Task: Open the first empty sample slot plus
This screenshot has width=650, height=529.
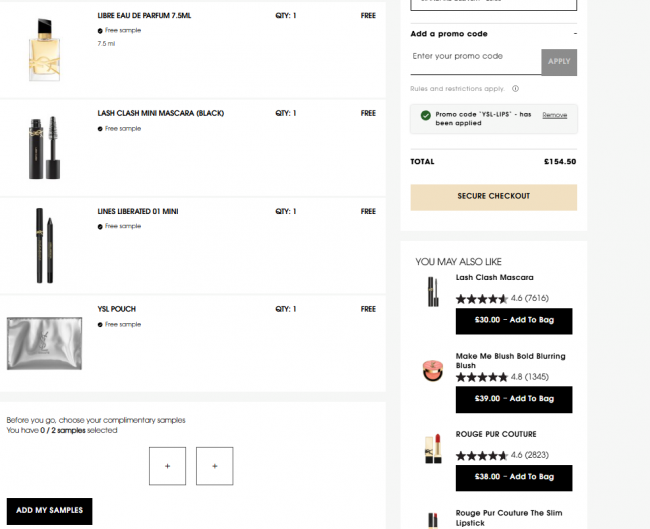Action: click(x=167, y=466)
